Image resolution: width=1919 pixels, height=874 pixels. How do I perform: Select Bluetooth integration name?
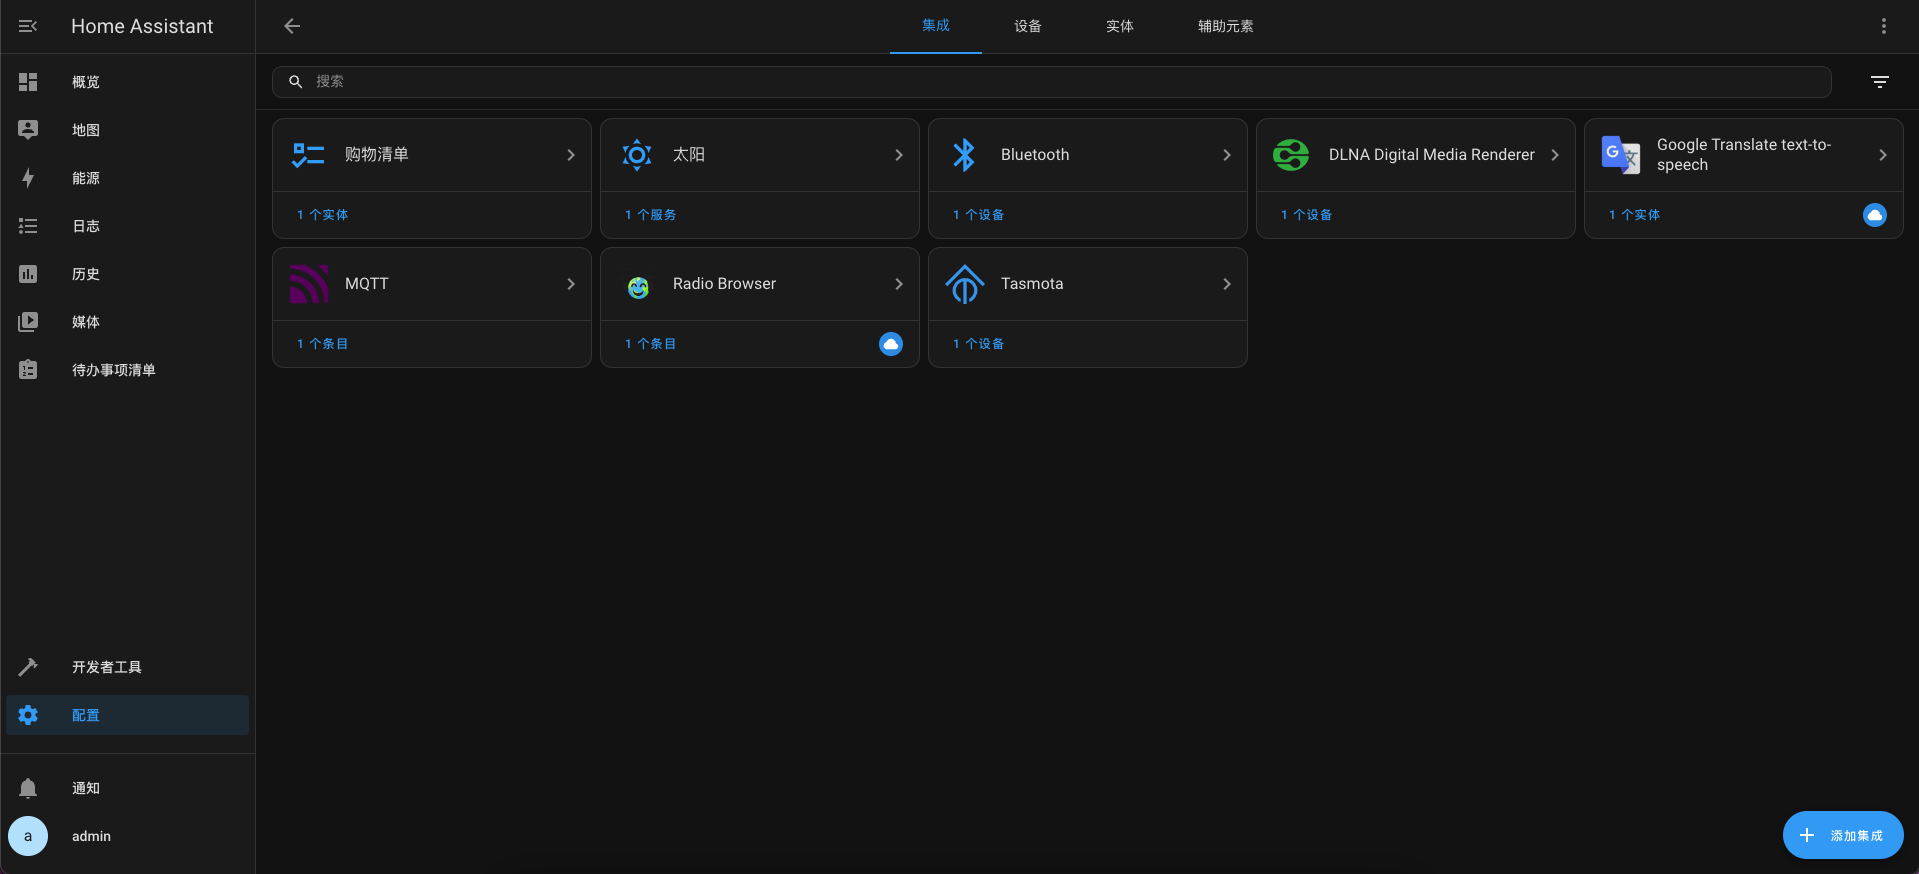1035,155
